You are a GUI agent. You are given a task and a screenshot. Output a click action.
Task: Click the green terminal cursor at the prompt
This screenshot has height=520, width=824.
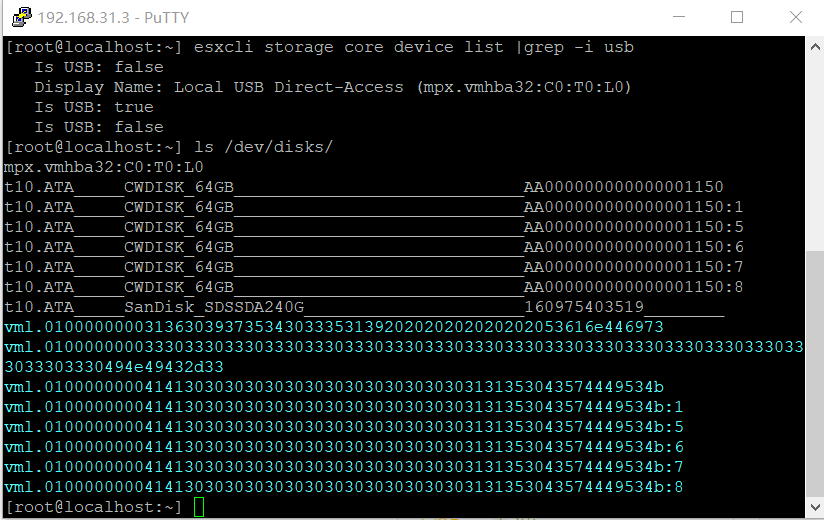pos(199,507)
